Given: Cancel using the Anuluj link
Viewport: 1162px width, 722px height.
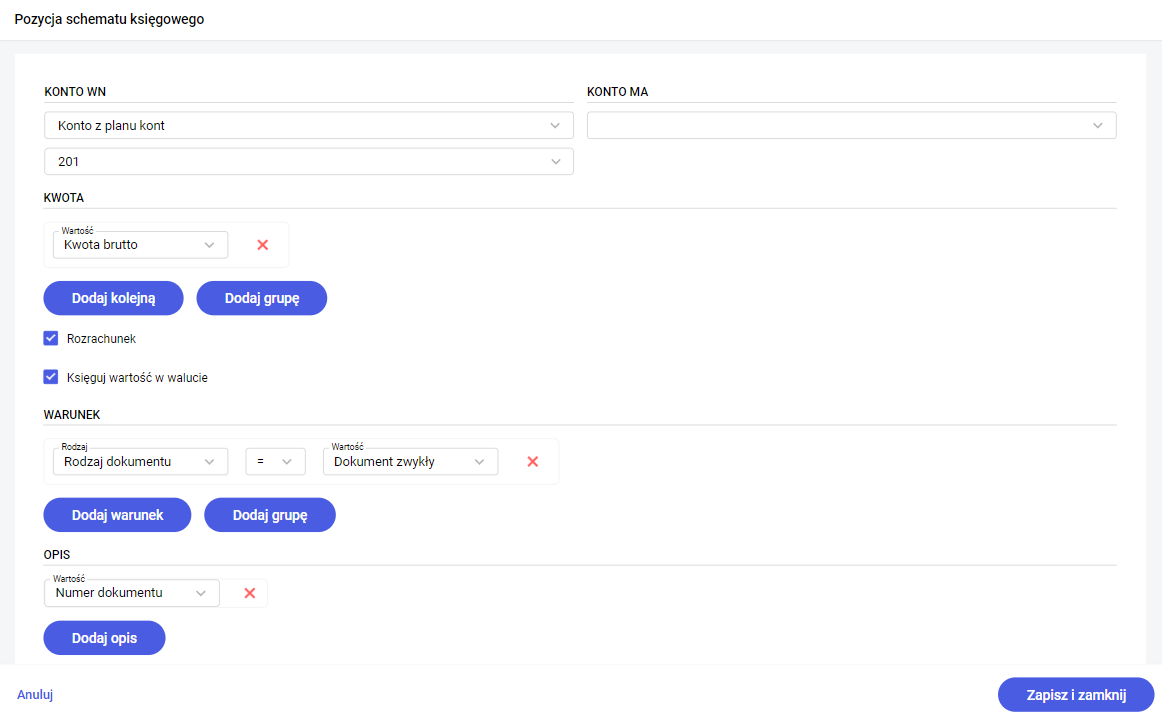Looking at the screenshot, I should click(x=35, y=695).
